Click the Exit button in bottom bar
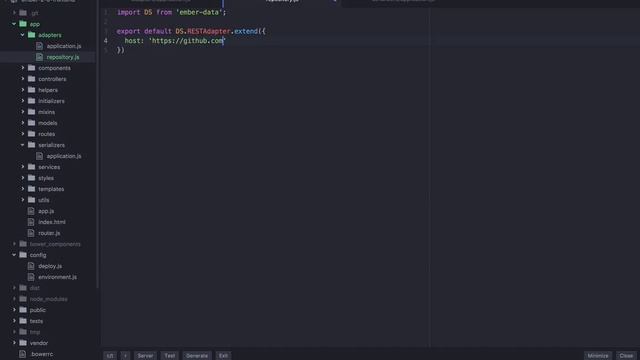 tap(223, 356)
